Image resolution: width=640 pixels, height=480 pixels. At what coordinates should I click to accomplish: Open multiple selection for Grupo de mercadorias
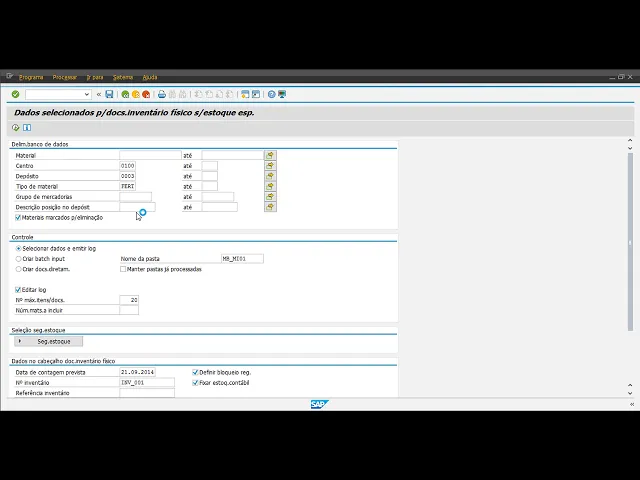click(270, 196)
